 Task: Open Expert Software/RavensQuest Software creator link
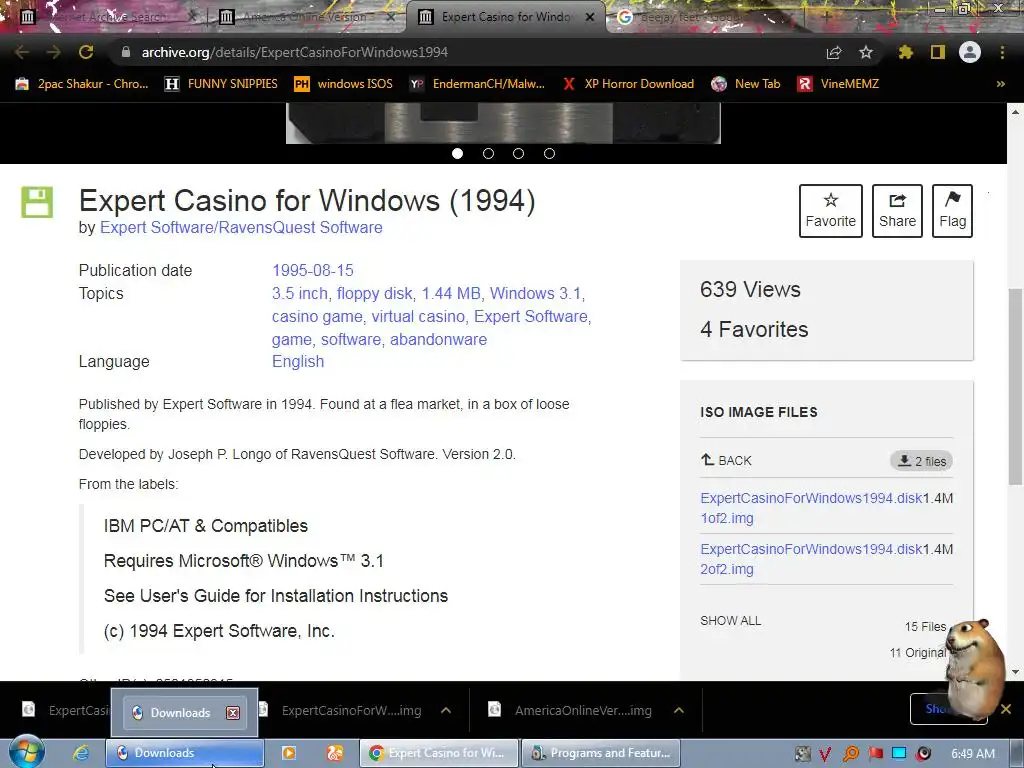point(241,227)
